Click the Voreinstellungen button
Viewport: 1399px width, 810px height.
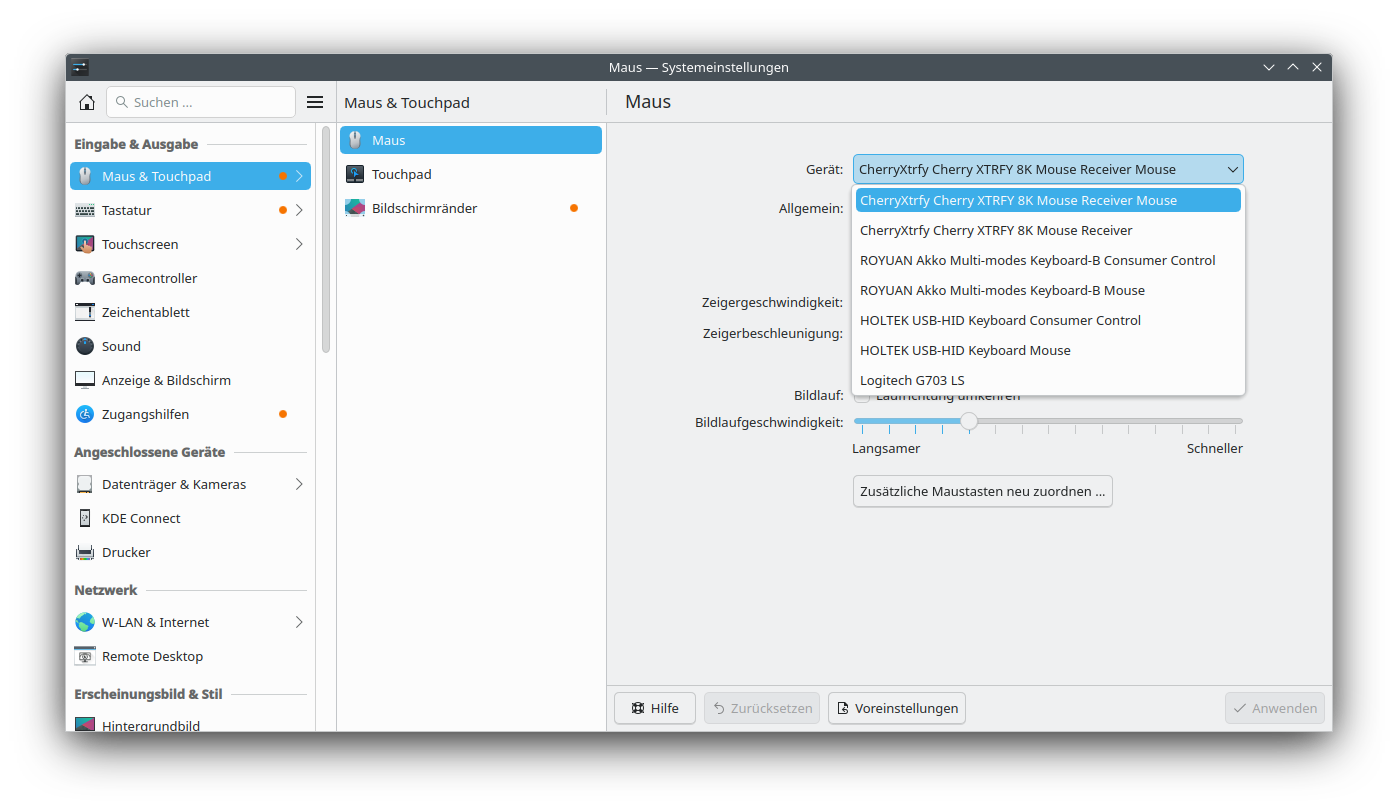pos(897,708)
